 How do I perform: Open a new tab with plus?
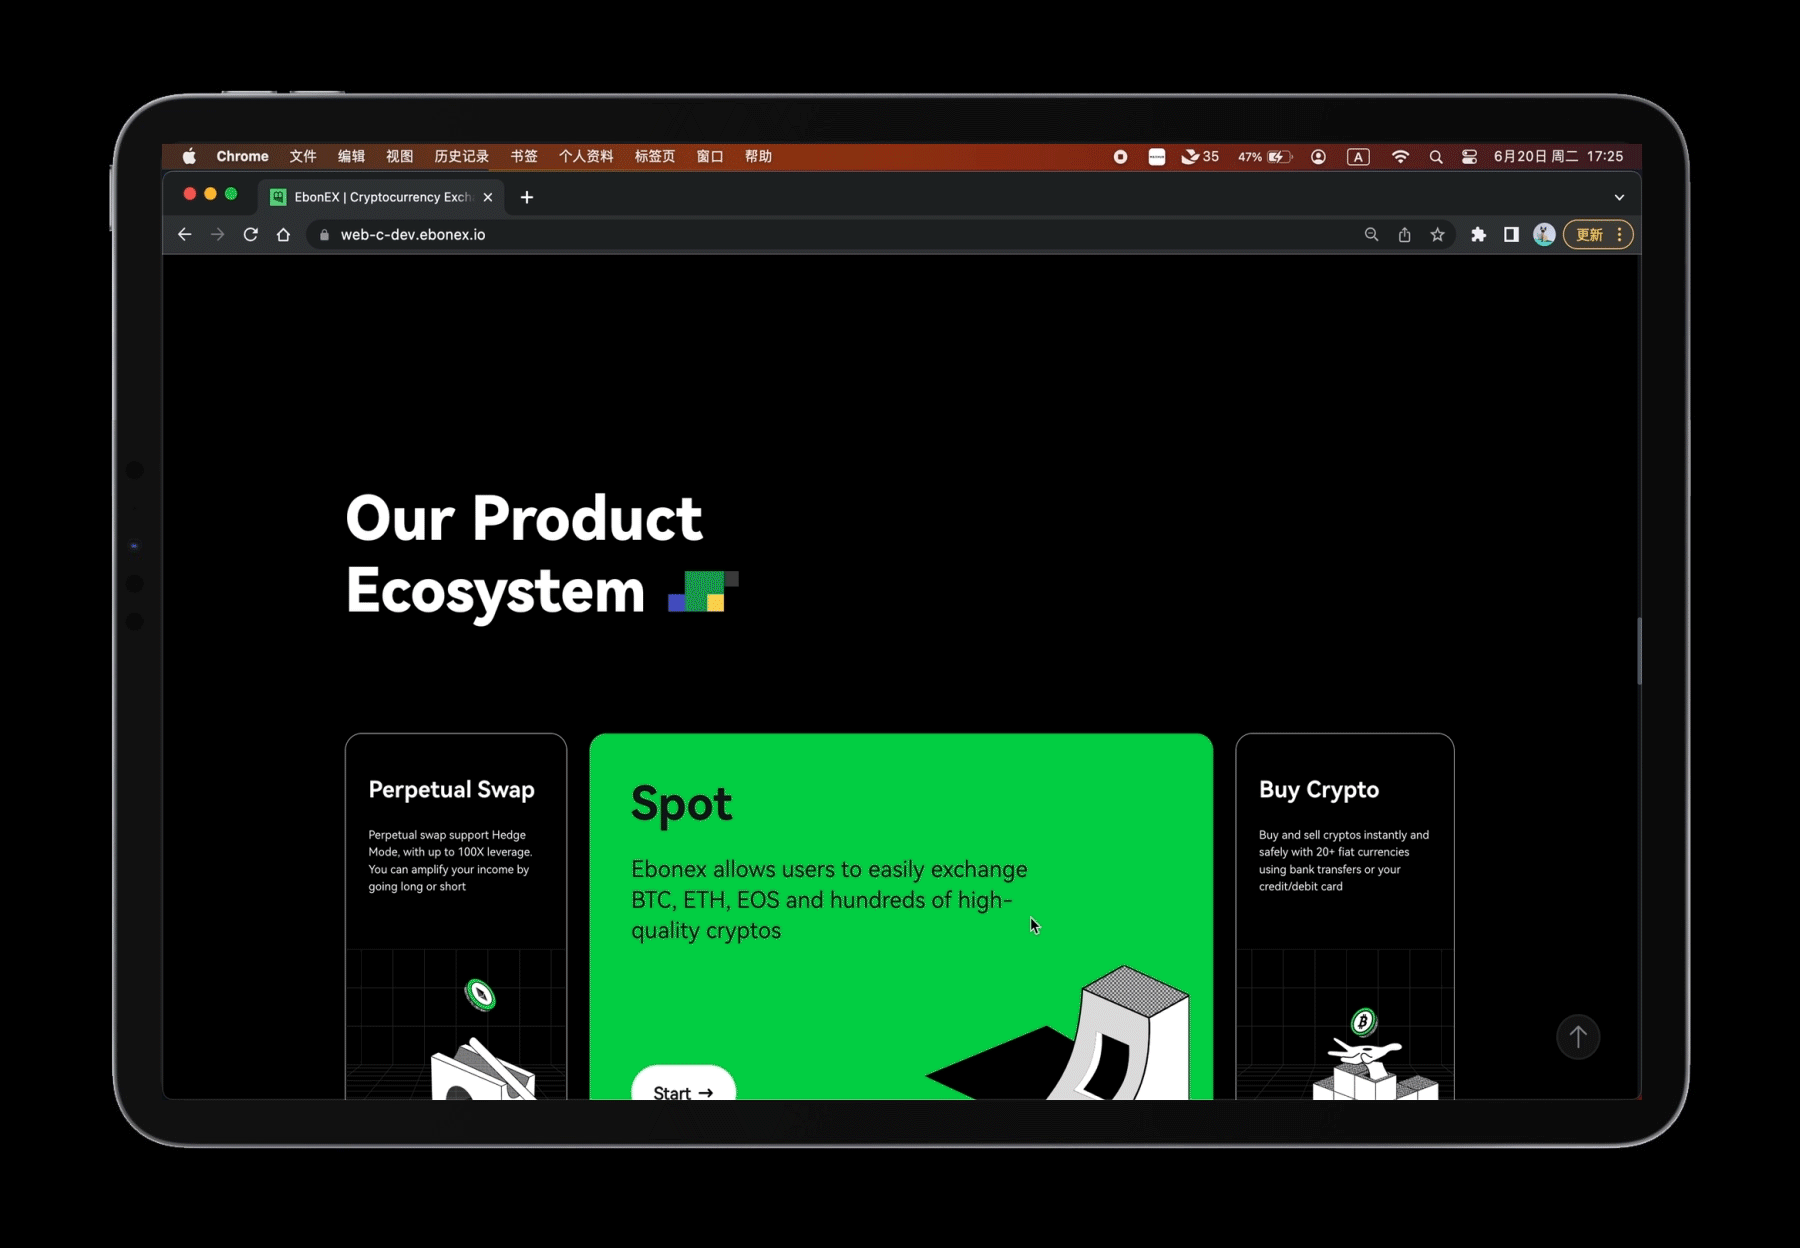(x=527, y=197)
